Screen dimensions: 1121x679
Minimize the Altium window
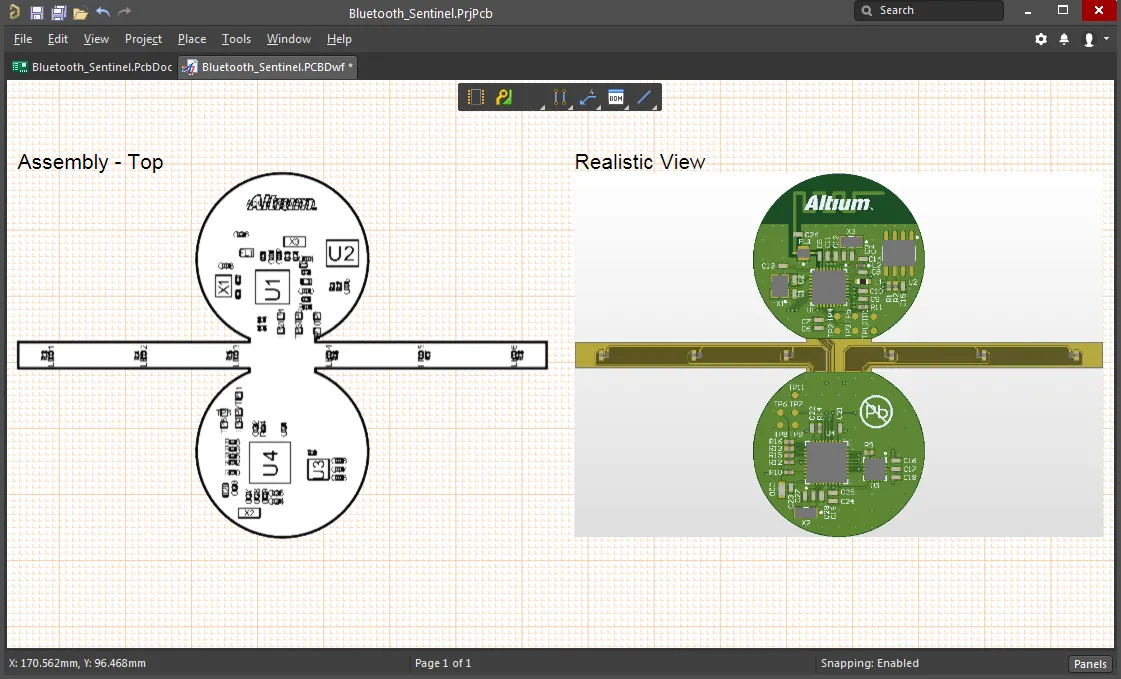pyautogui.click(x=1027, y=11)
